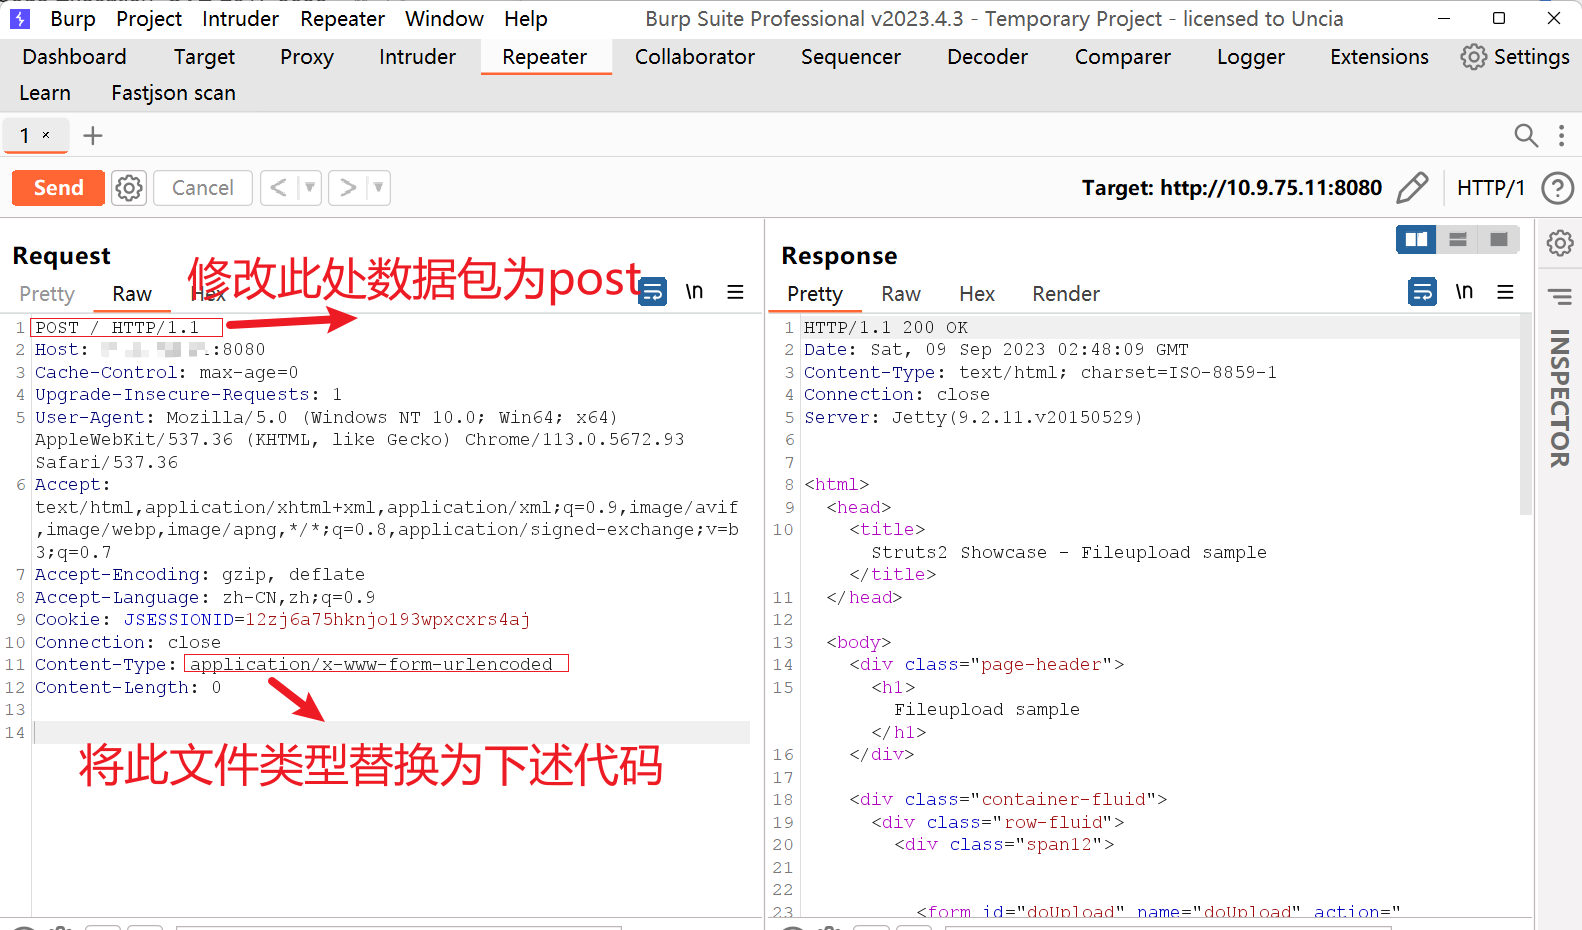This screenshot has width=1582, height=930.
Task: Expand the INSPECTOR side panel
Action: 1559,398
